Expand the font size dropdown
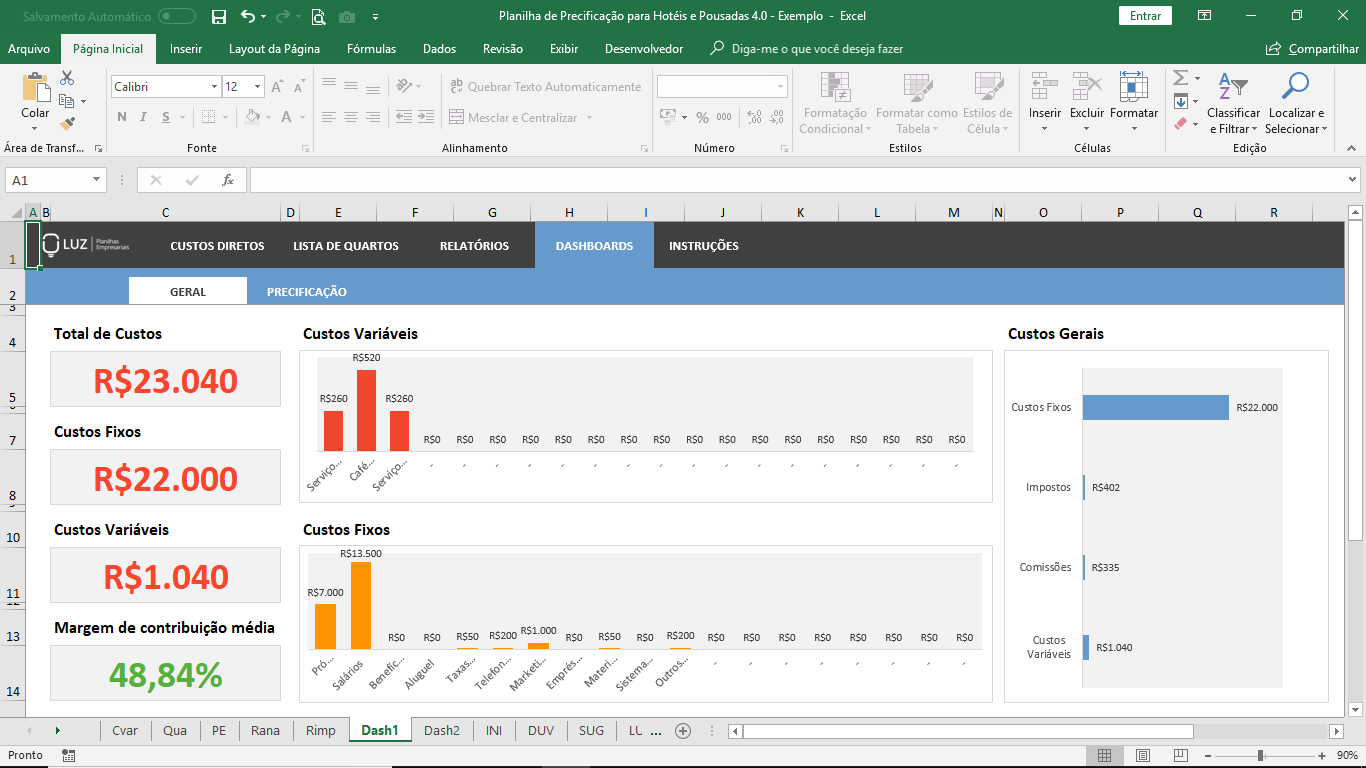Screen dimensions: 1366x768 tap(257, 87)
